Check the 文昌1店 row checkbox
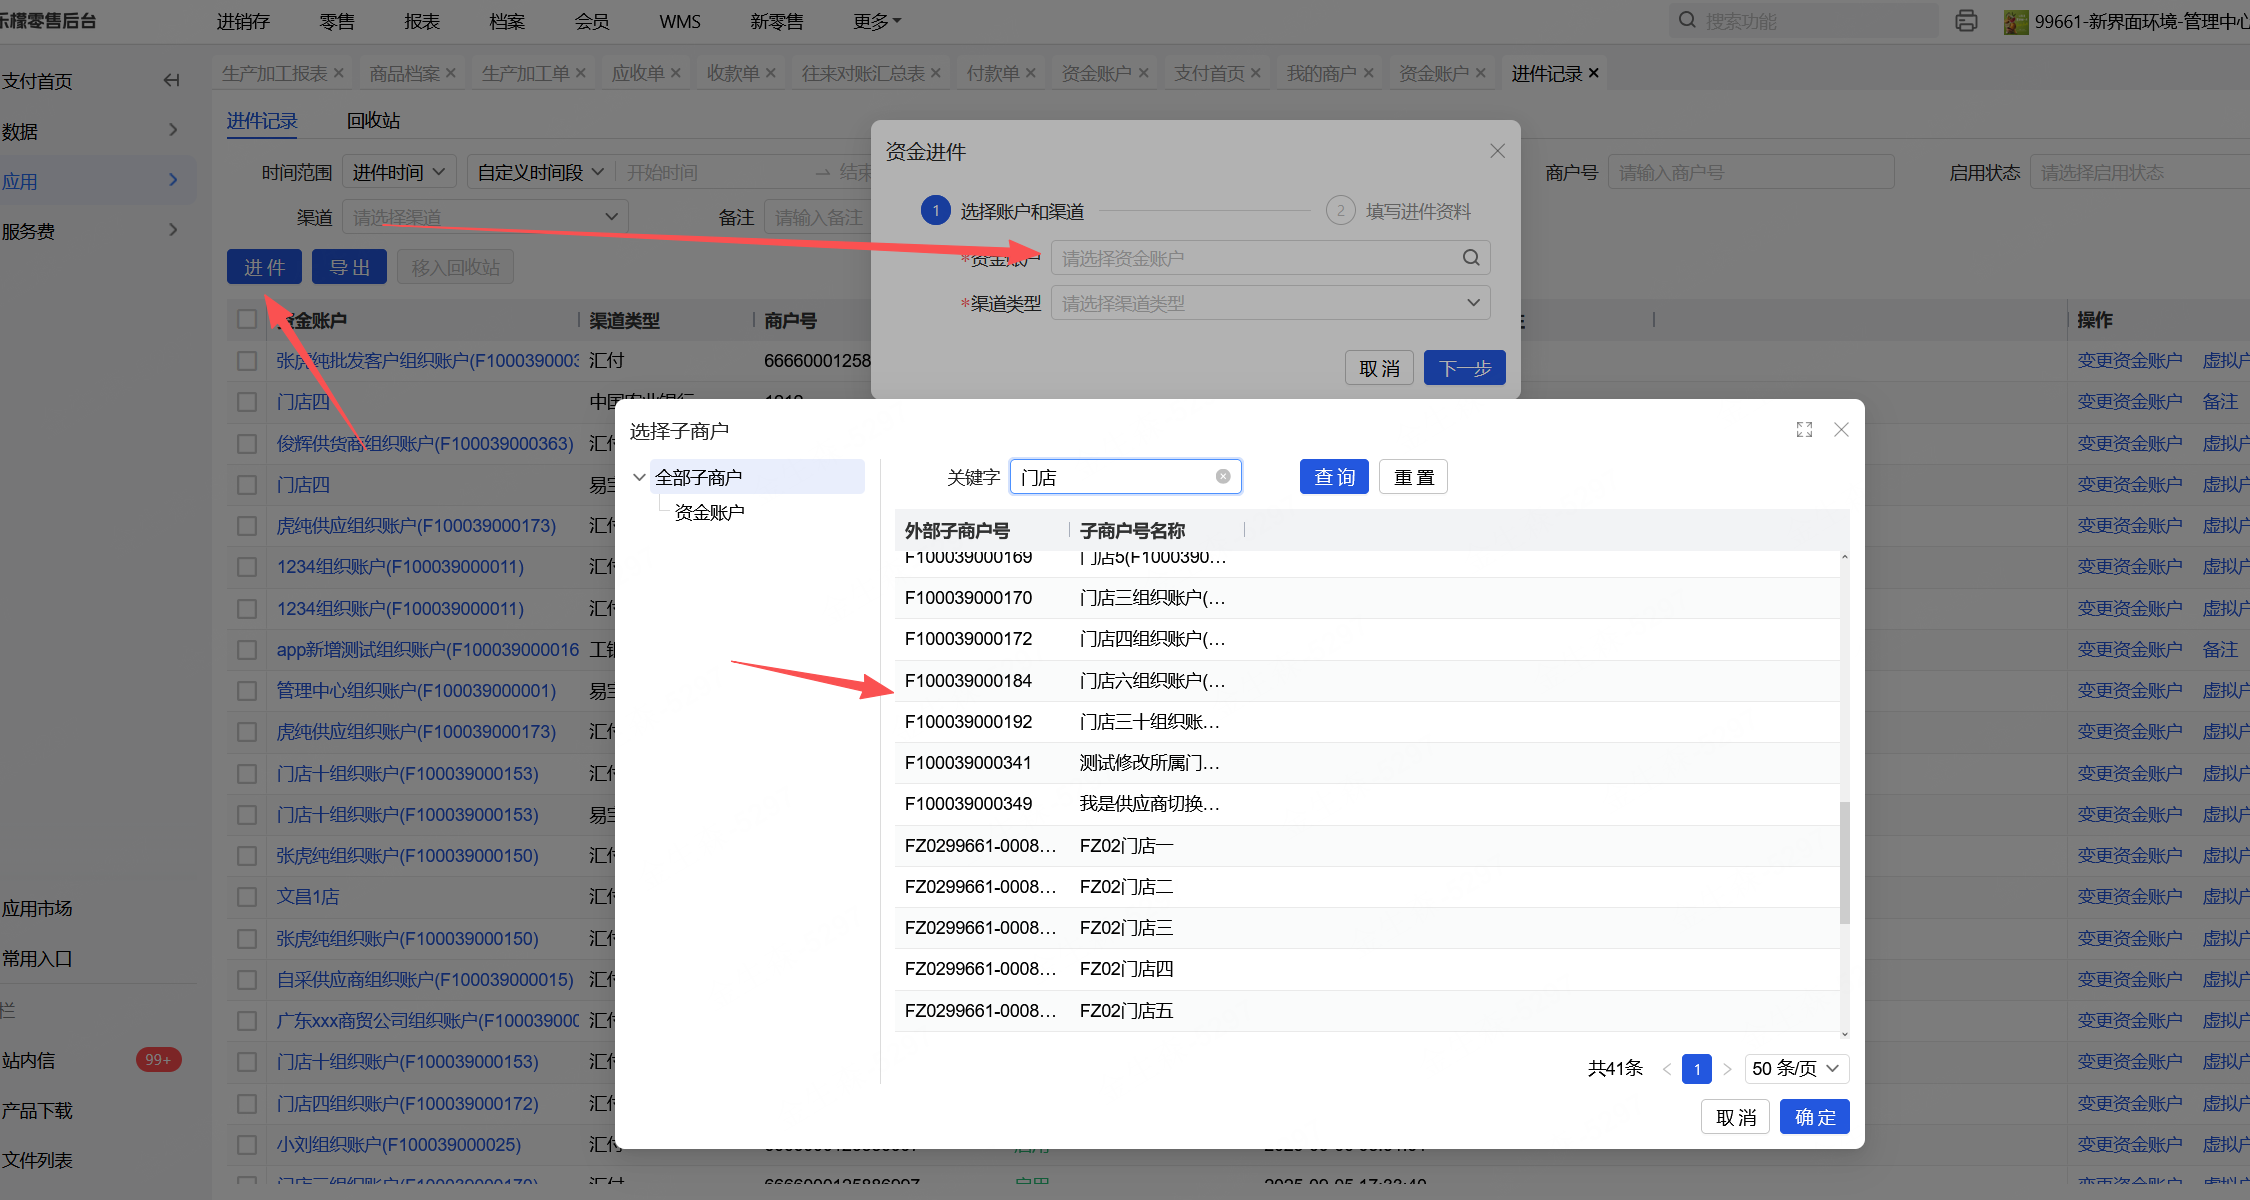 (246, 897)
